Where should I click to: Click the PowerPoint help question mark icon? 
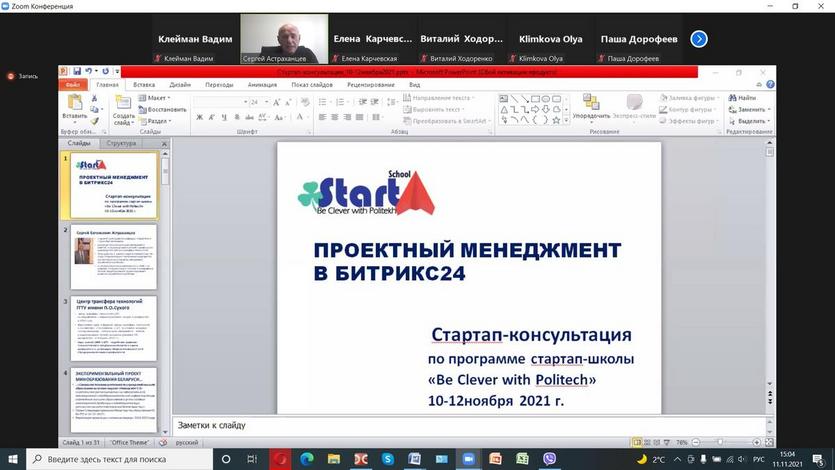[771, 85]
